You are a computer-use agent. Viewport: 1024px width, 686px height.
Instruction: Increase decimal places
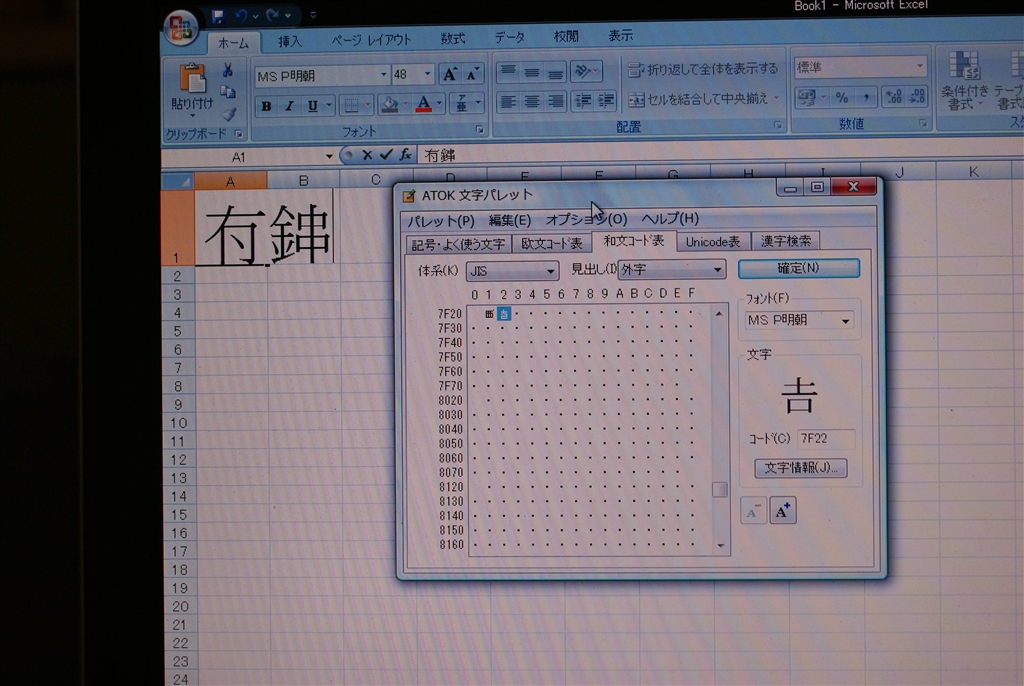893,97
